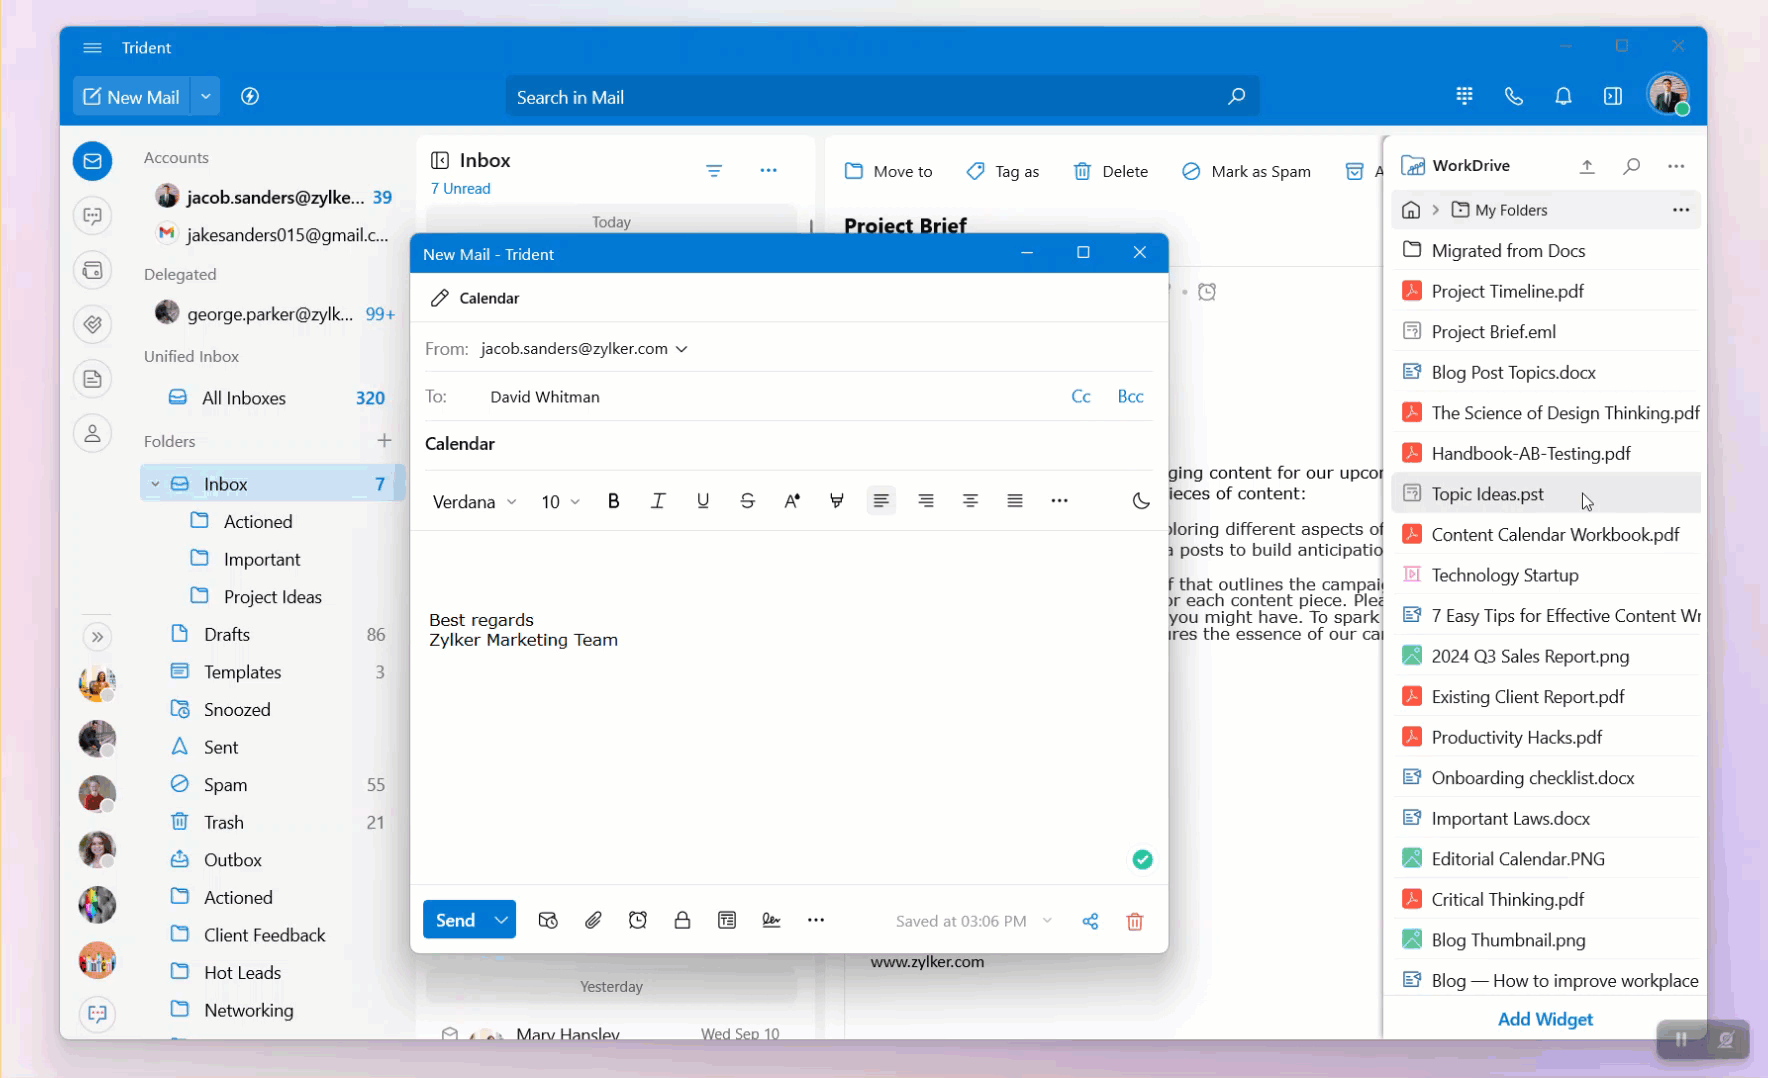Search within the WorkDrive widget

coord(1632,166)
